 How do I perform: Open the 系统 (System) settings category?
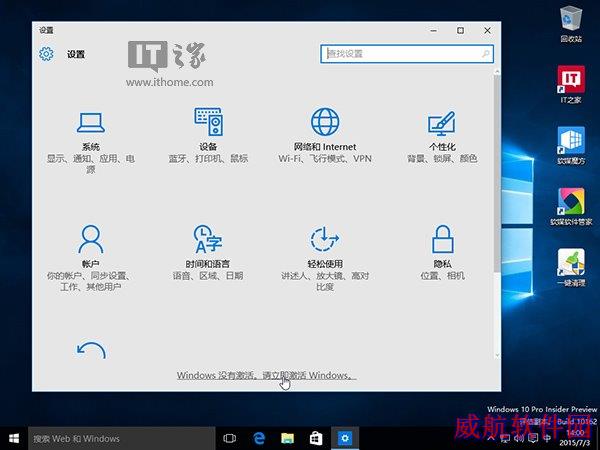[x=91, y=142]
